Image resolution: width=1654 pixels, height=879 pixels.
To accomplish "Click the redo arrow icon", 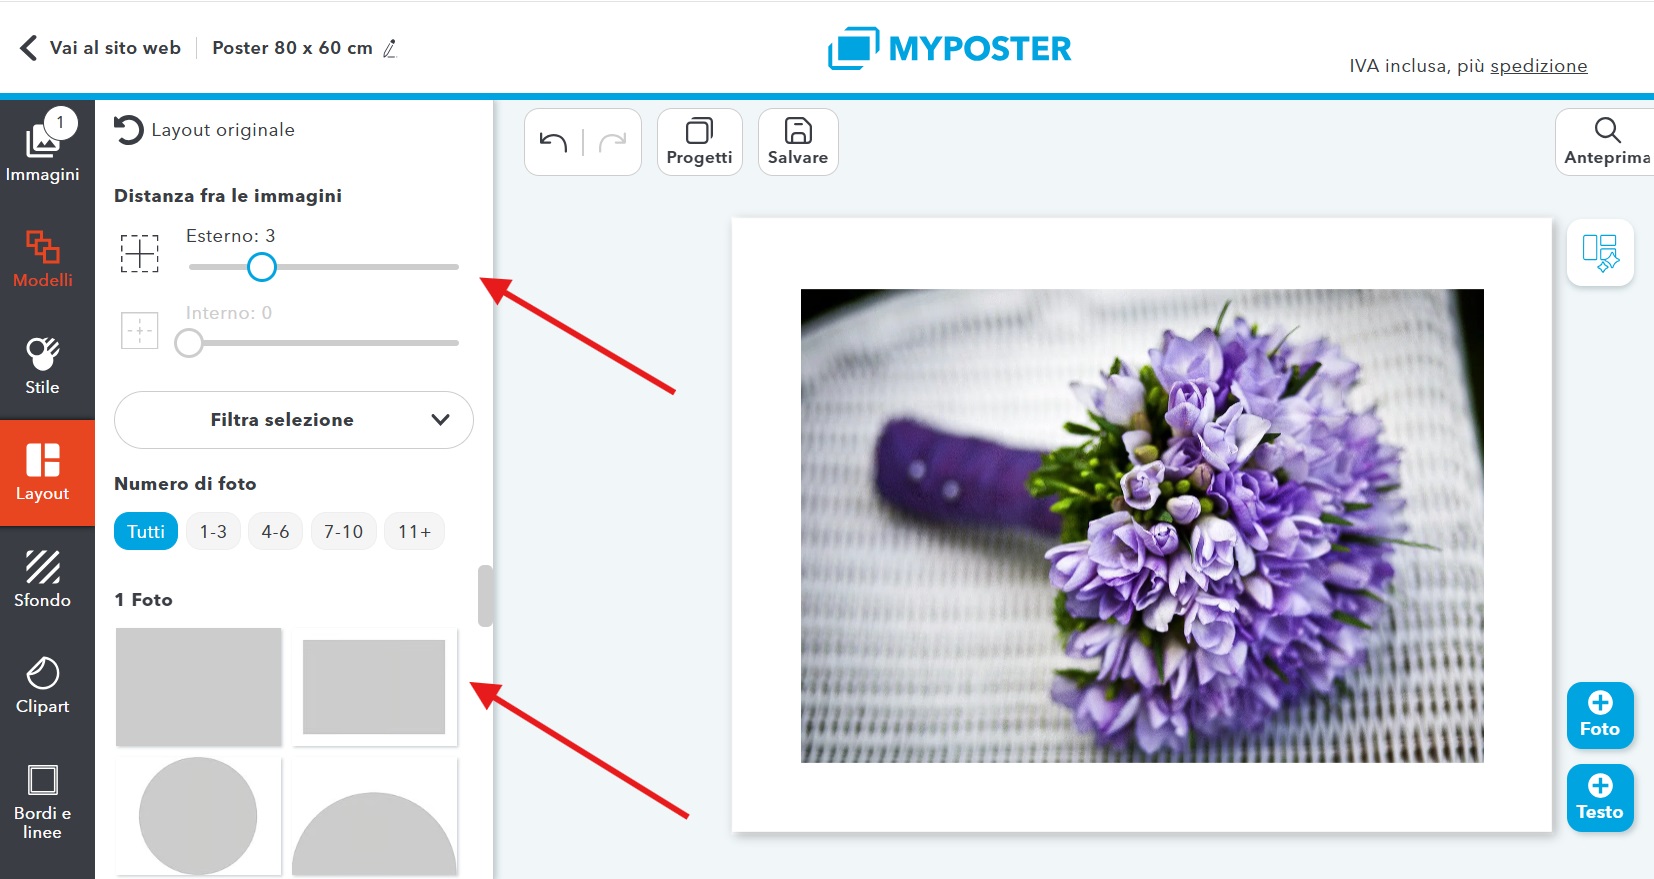I will coord(612,142).
